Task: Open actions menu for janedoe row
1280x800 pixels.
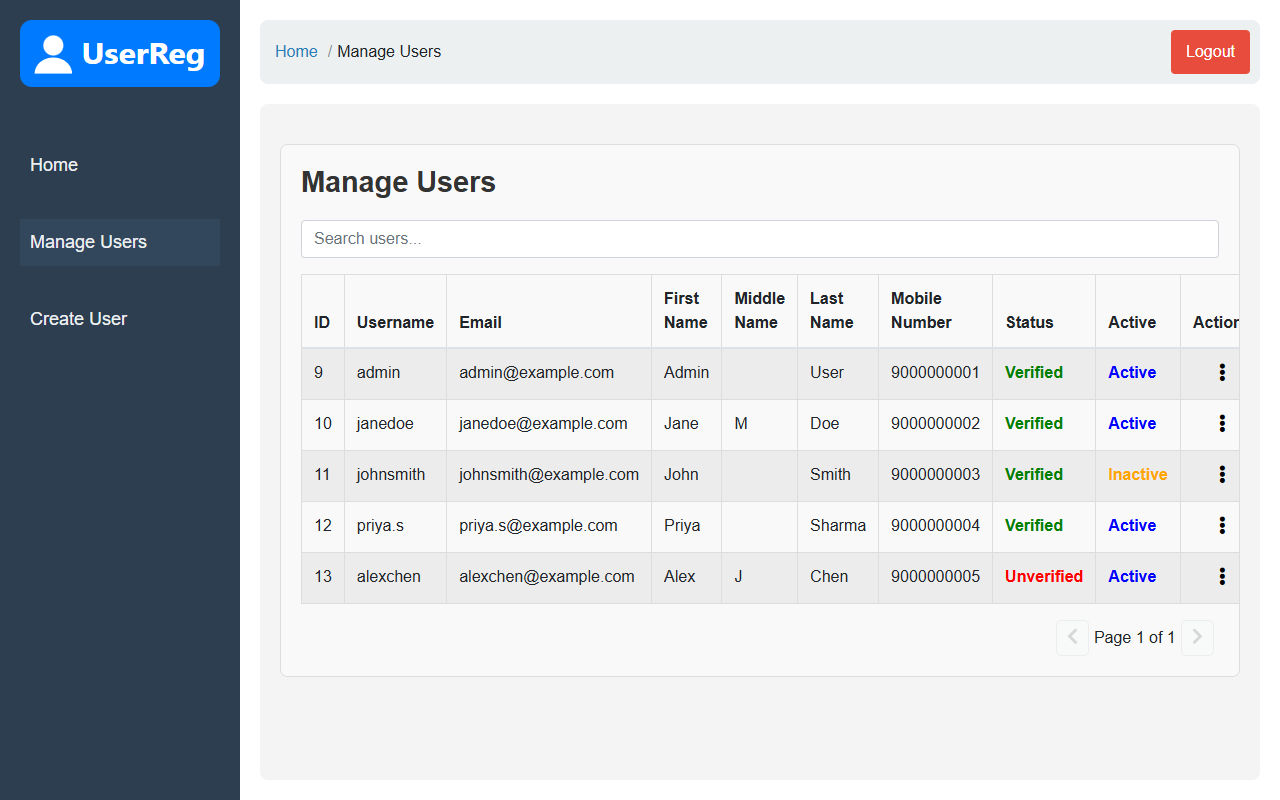Action: coord(1222,423)
